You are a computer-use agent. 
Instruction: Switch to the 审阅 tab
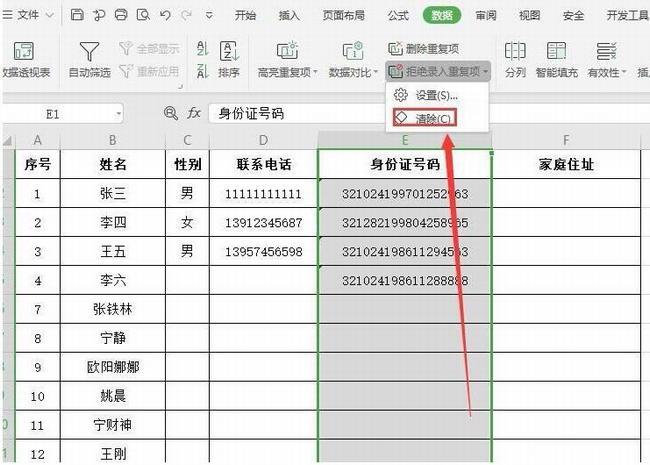coord(486,16)
